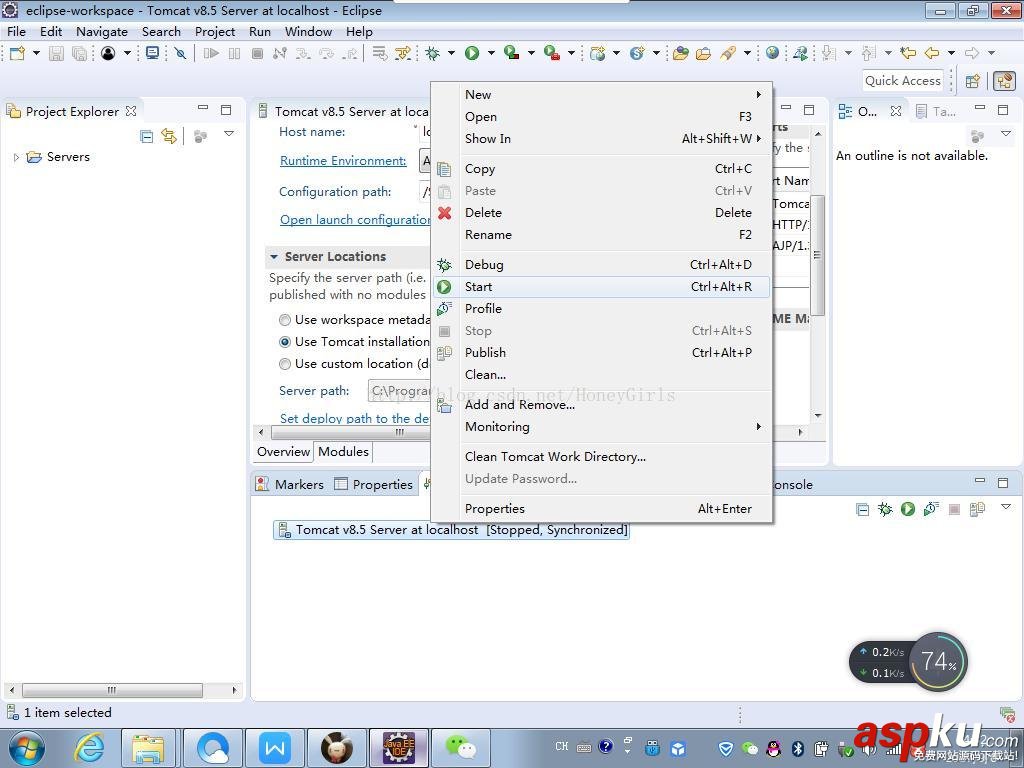Toggle Link with Editor in Project Explorer
The width and height of the screenshot is (1024, 768).
(169, 136)
